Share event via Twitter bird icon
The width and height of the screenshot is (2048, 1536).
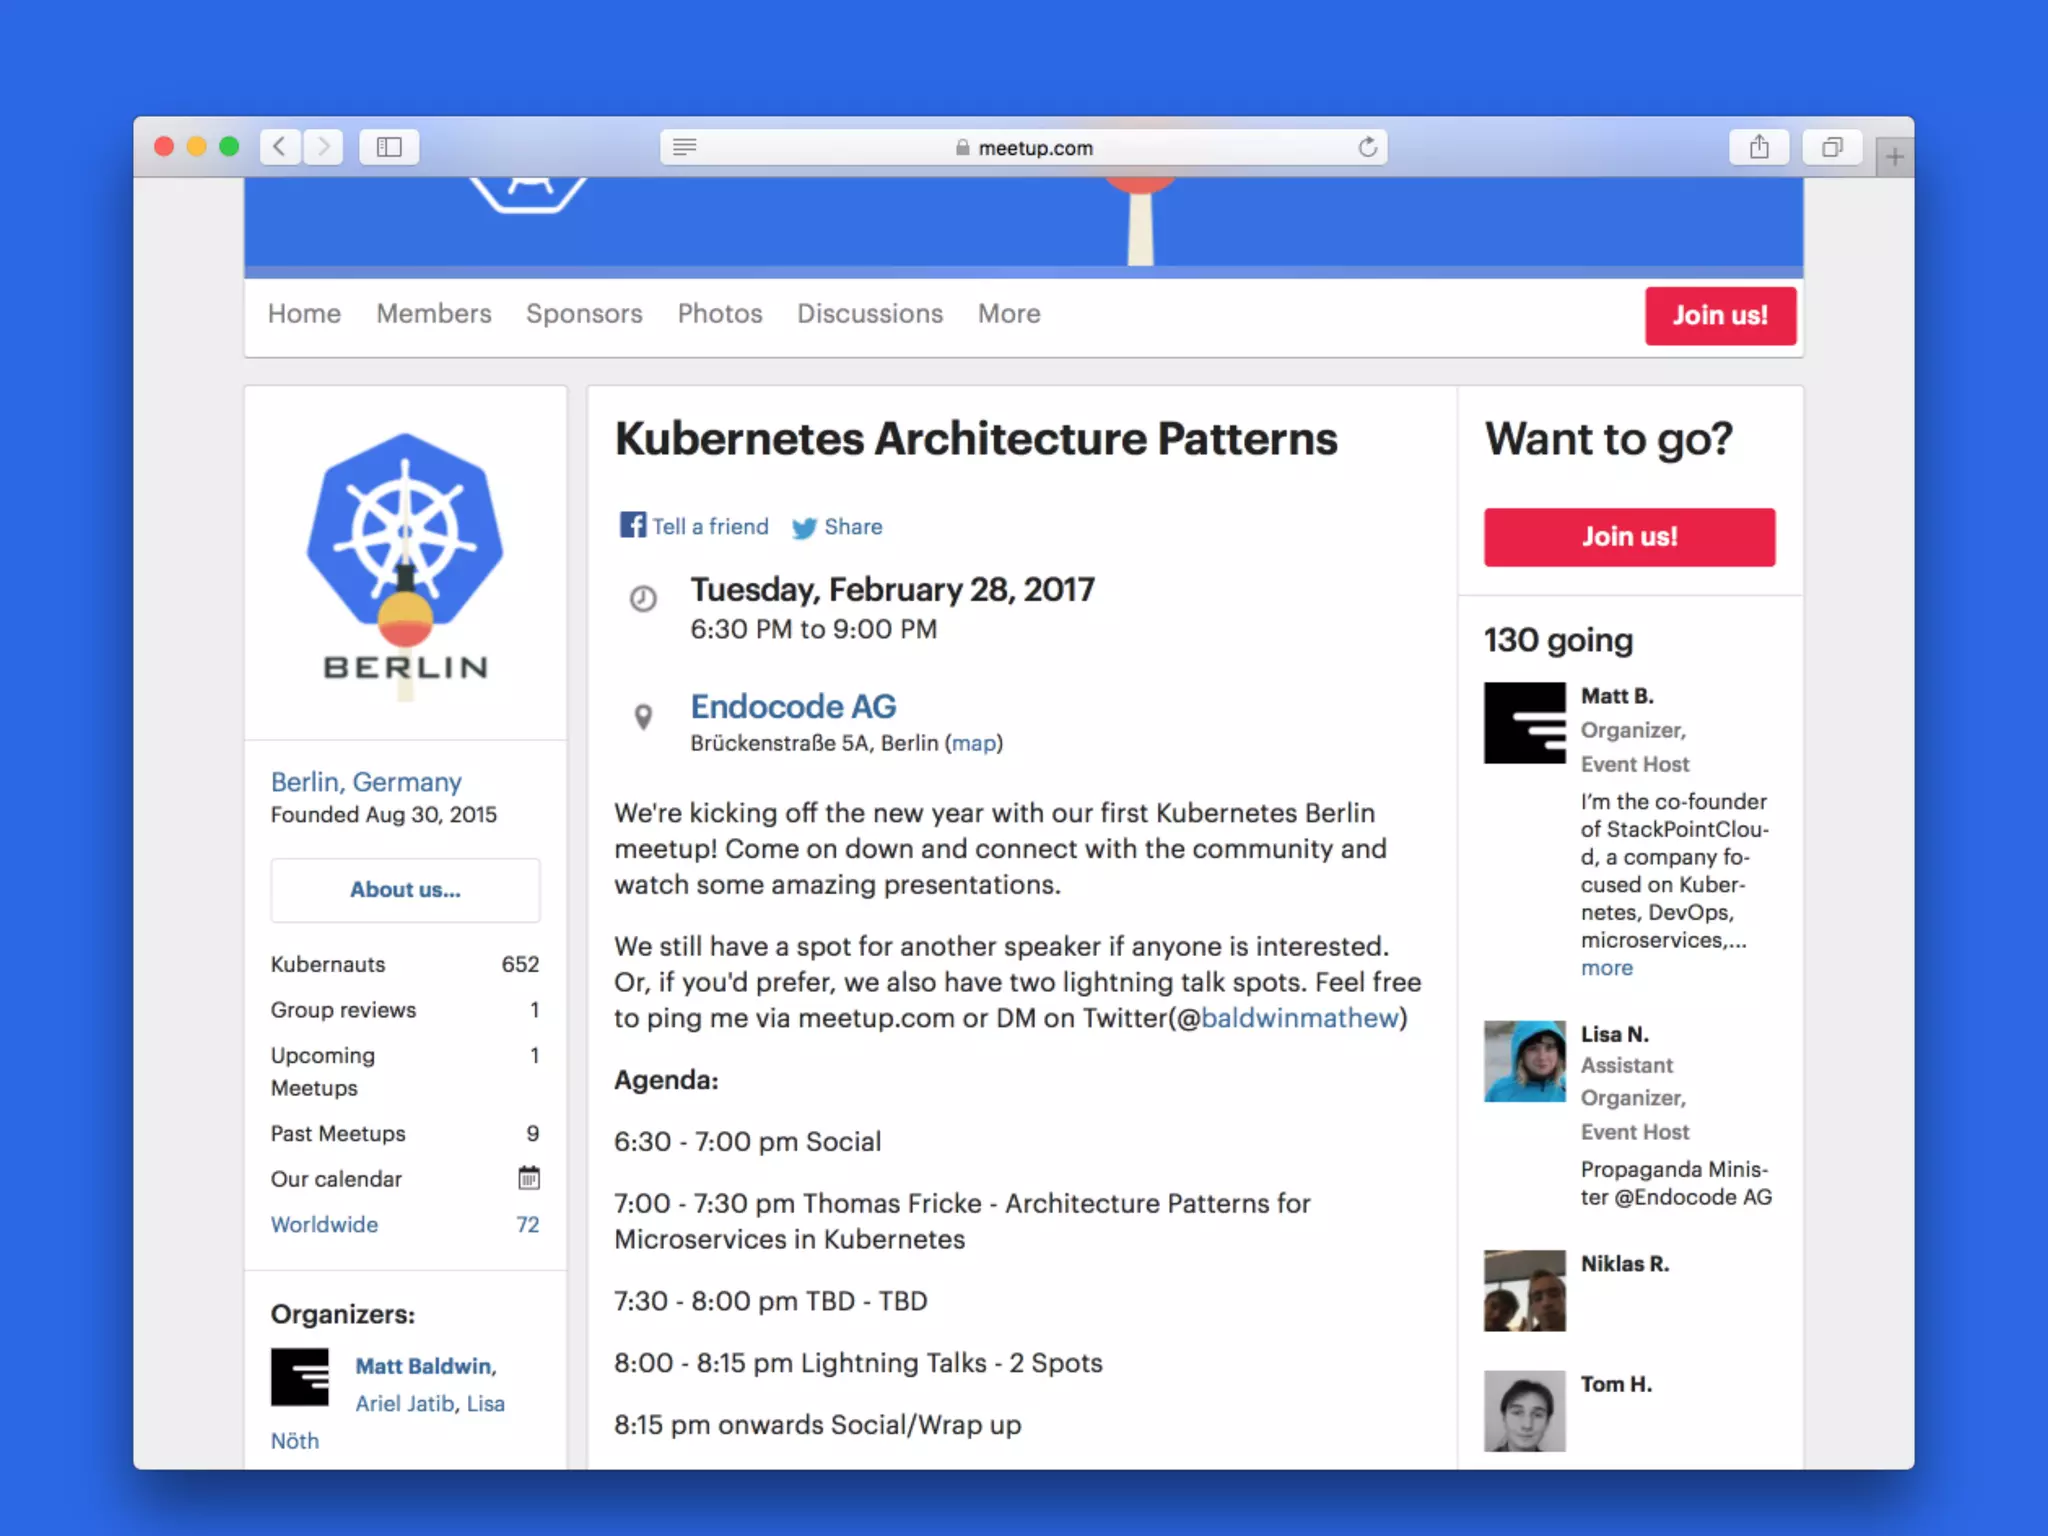[804, 527]
